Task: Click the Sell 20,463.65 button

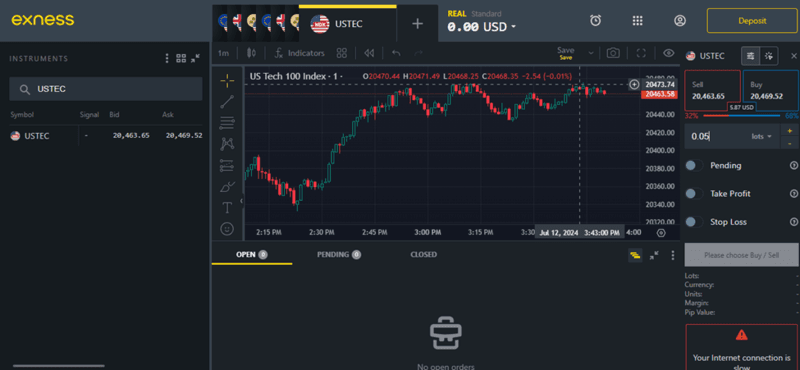Action: click(x=712, y=90)
